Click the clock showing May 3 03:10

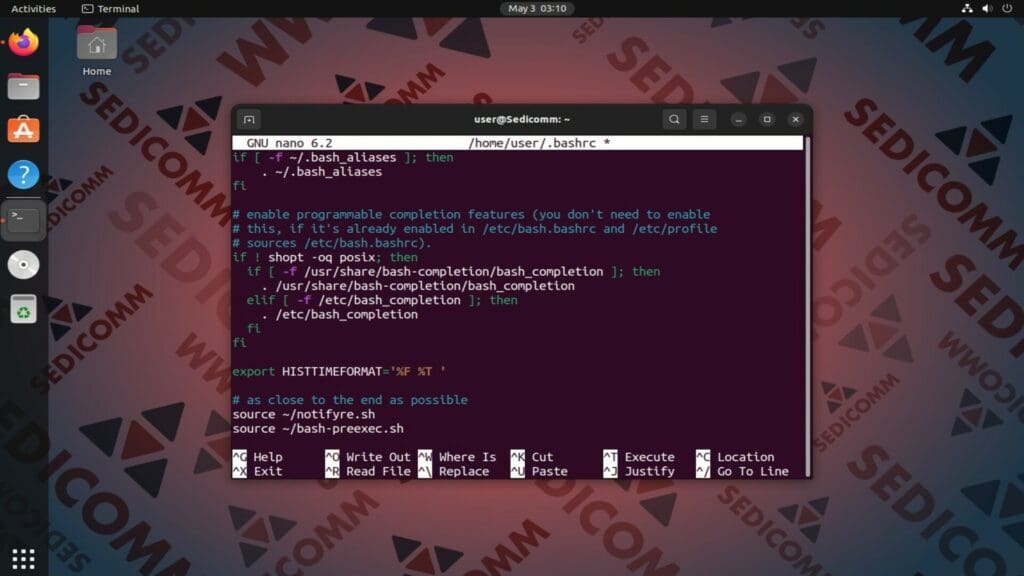coord(537,8)
